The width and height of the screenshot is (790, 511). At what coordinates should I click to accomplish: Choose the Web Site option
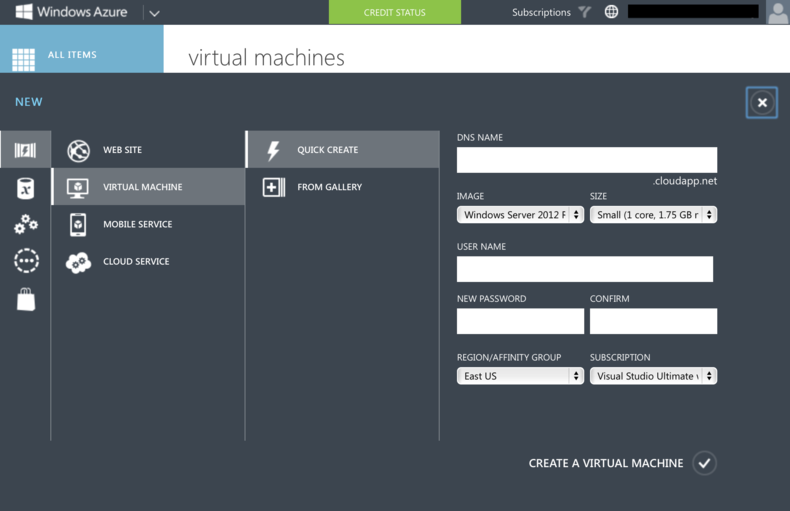148,150
